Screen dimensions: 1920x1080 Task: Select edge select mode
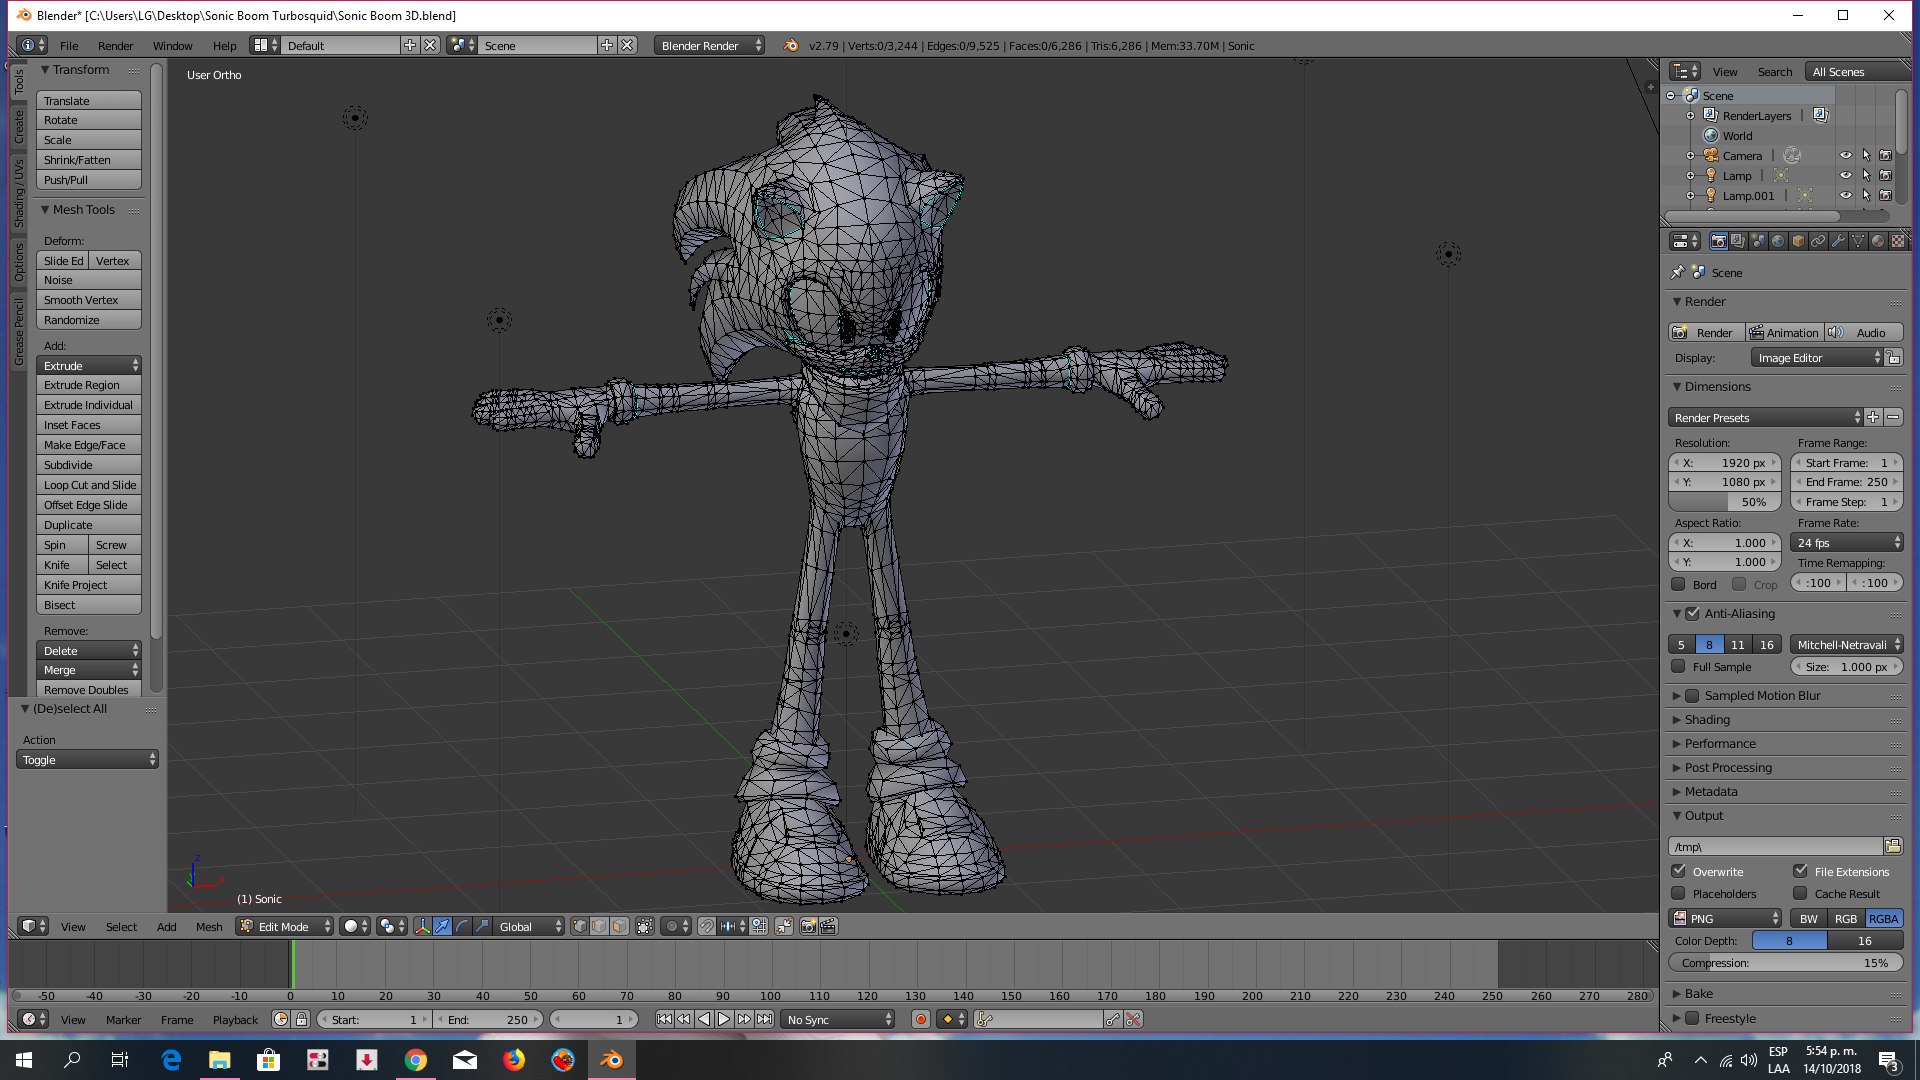[599, 926]
